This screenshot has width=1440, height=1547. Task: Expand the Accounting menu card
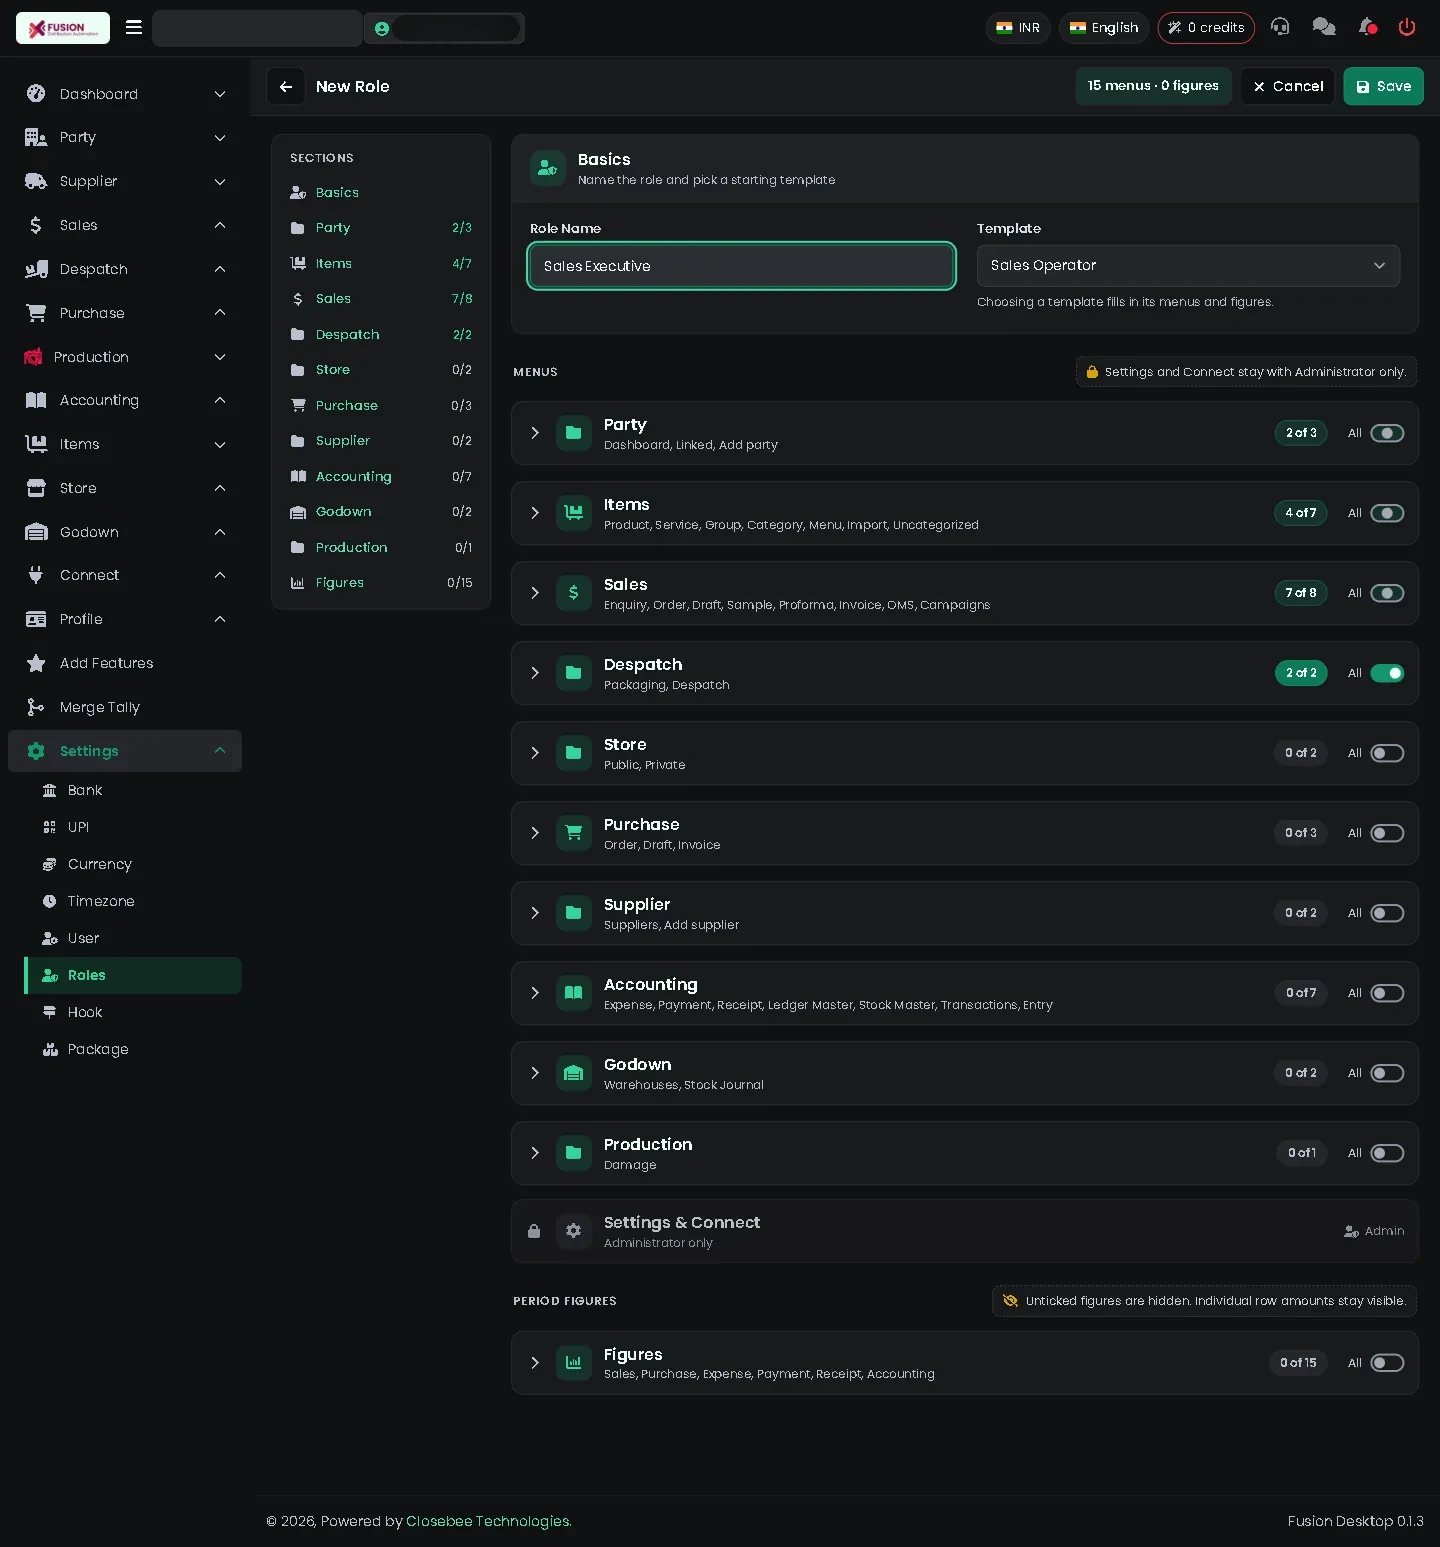535,993
